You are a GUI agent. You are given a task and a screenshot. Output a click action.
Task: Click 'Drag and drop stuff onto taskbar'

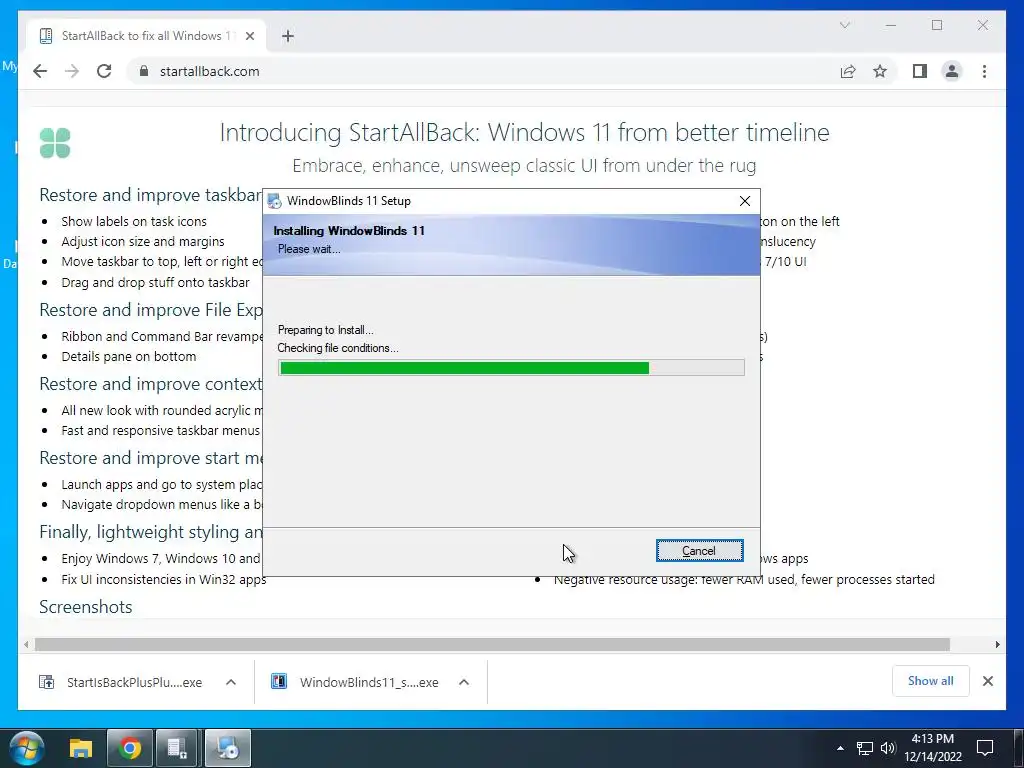(x=155, y=282)
